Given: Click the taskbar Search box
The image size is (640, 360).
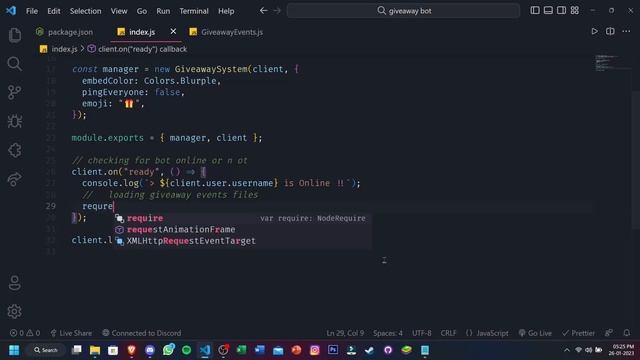Looking at the screenshot, I should (x=46, y=350).
